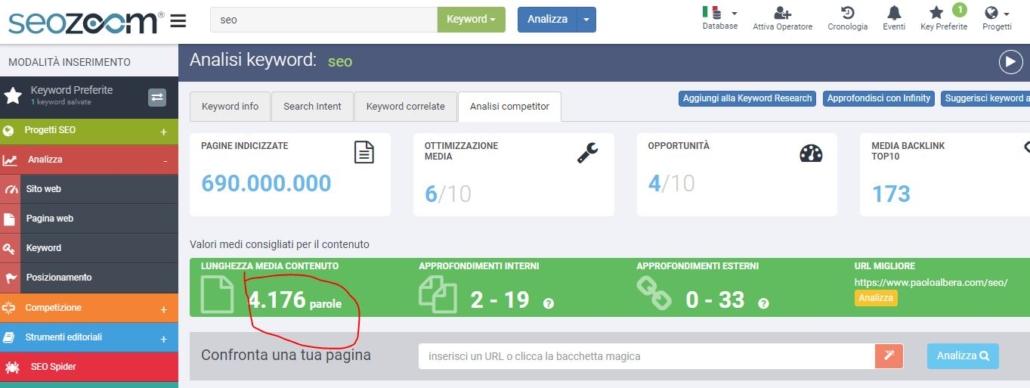
Task: Open the hamburger menu next to SEOZoom logo
Action: coord(178,22)
